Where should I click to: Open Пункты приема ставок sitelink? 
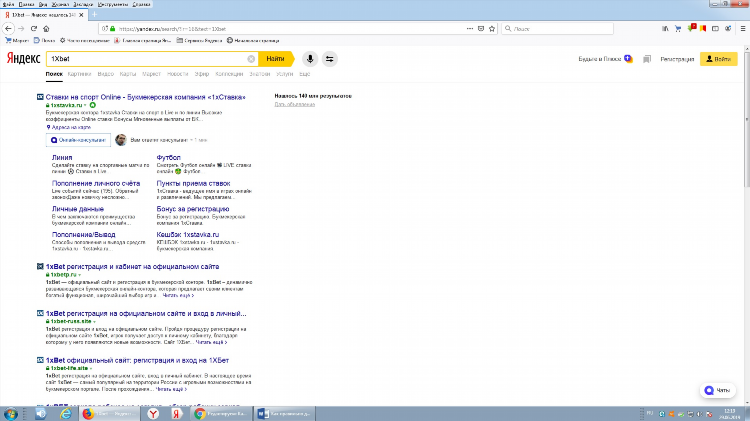tap(193, 183)
